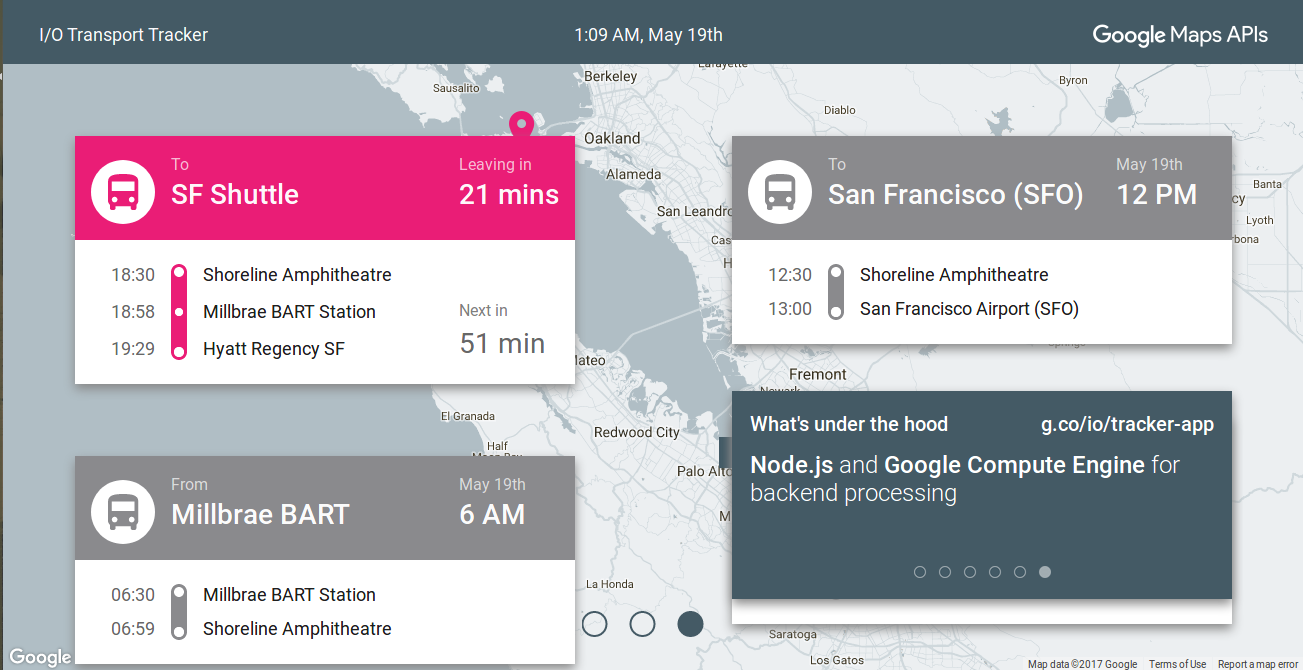Select the third slide dot in the info card
The width and height of the screenshot is (1303, 670).
[970, 572]
